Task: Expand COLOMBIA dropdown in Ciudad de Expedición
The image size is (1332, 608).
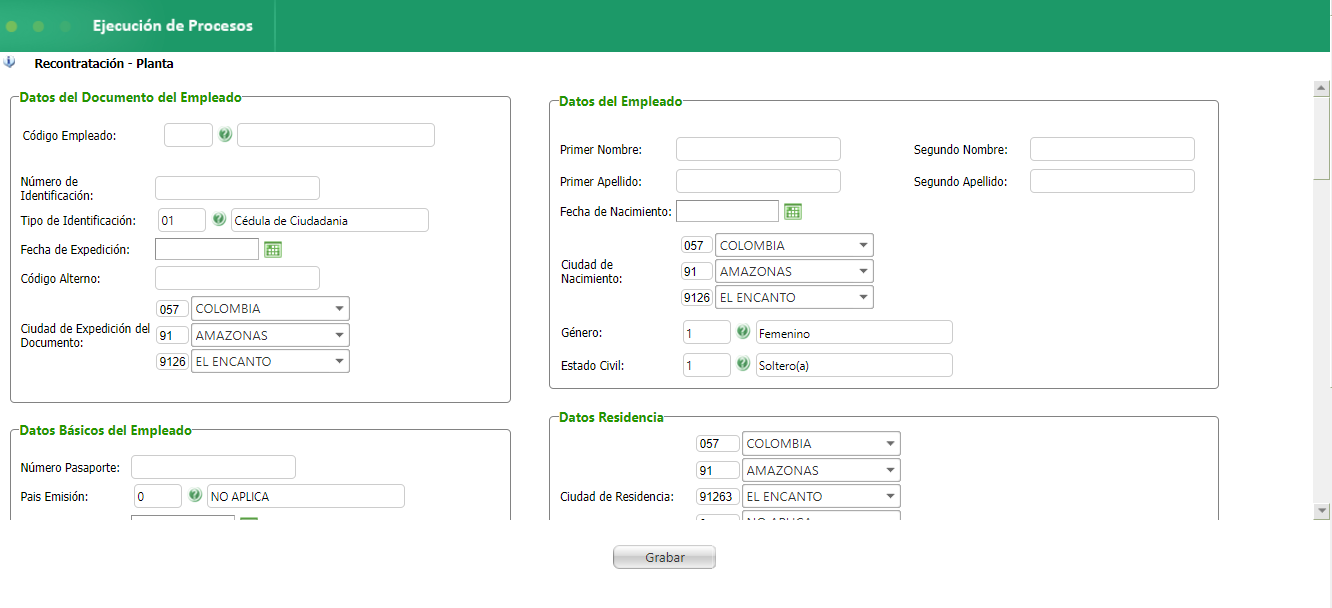Action: click(x=339, y=309)
